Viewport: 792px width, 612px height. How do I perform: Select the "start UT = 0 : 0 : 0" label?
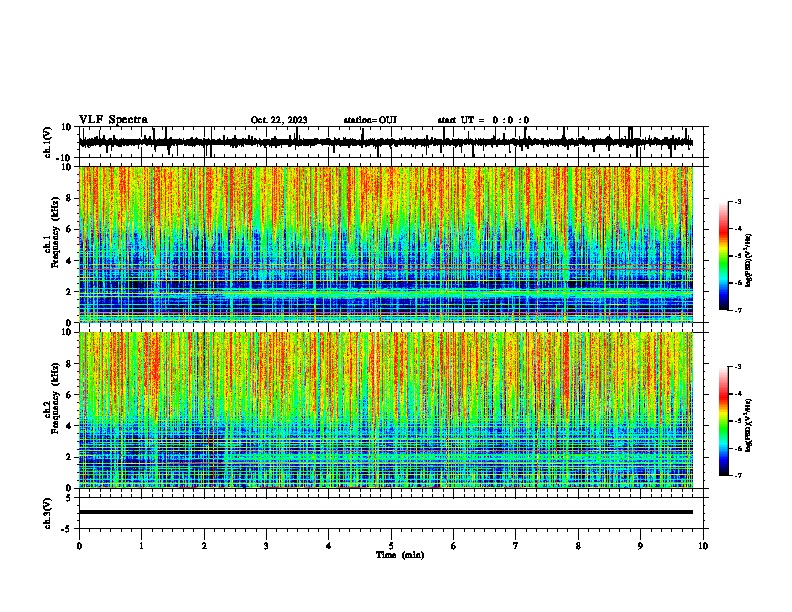click(x=483, y=120)
